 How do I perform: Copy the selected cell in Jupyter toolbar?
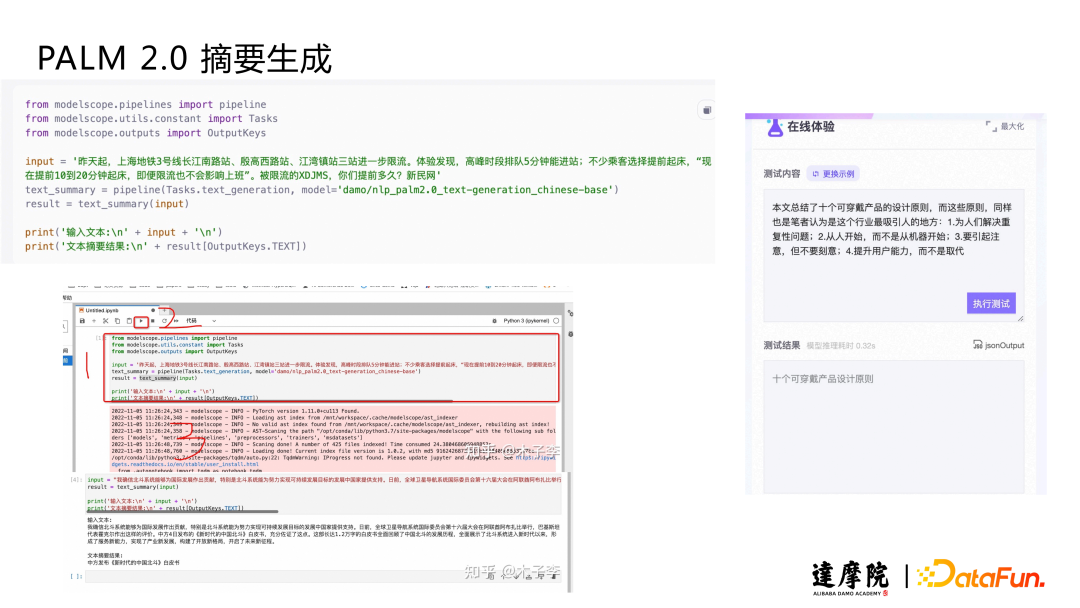118,321
